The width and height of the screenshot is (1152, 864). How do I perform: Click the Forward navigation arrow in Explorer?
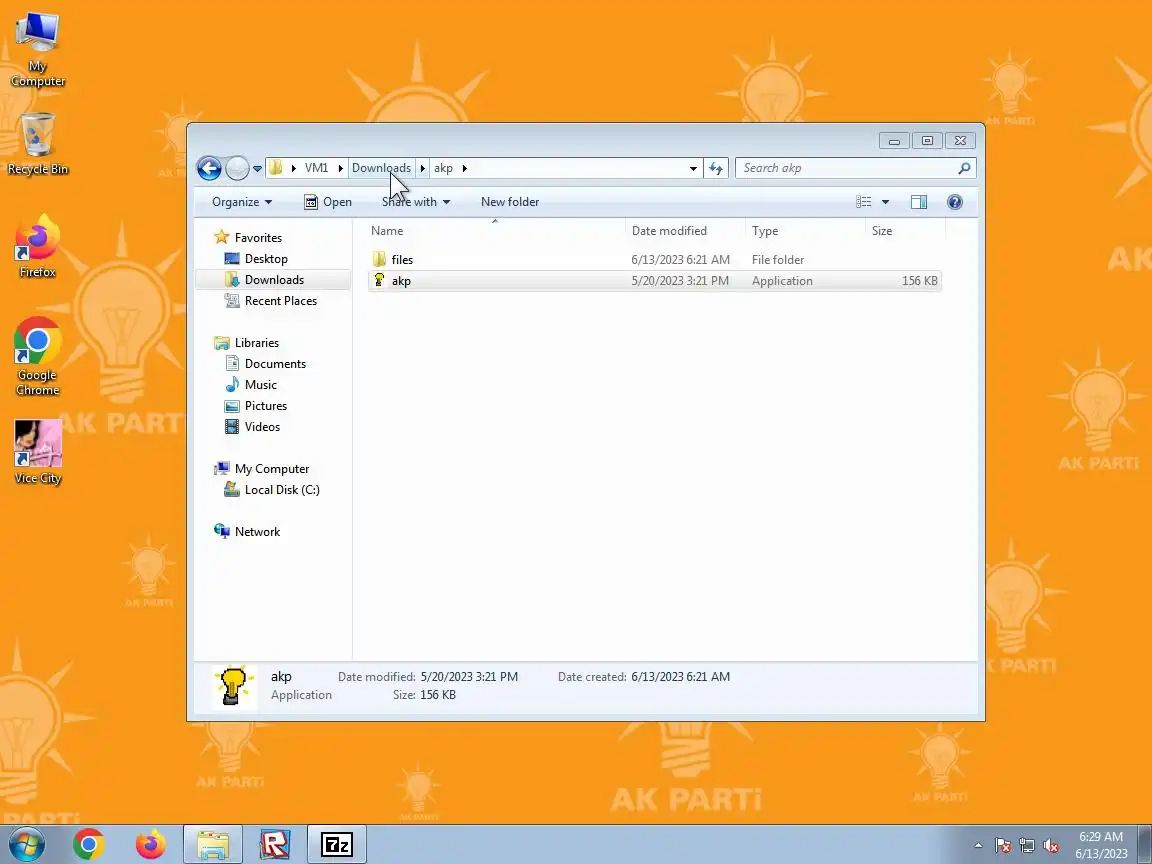click(x=237, y=168)
